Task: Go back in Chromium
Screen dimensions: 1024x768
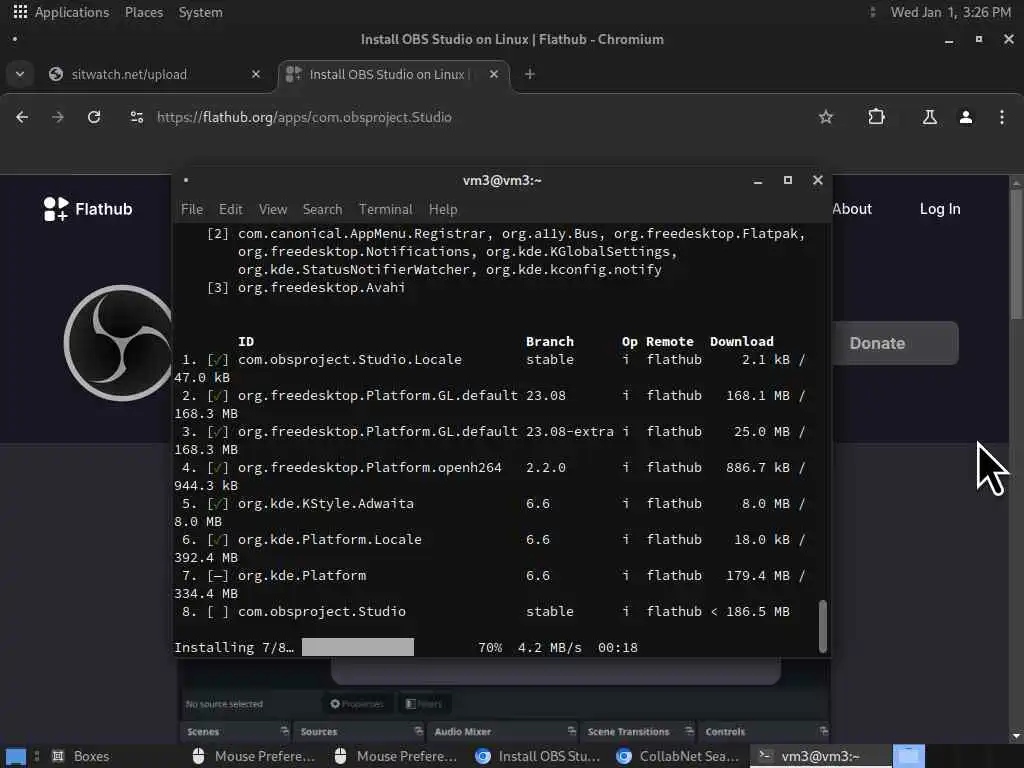Action: point(22,117)
